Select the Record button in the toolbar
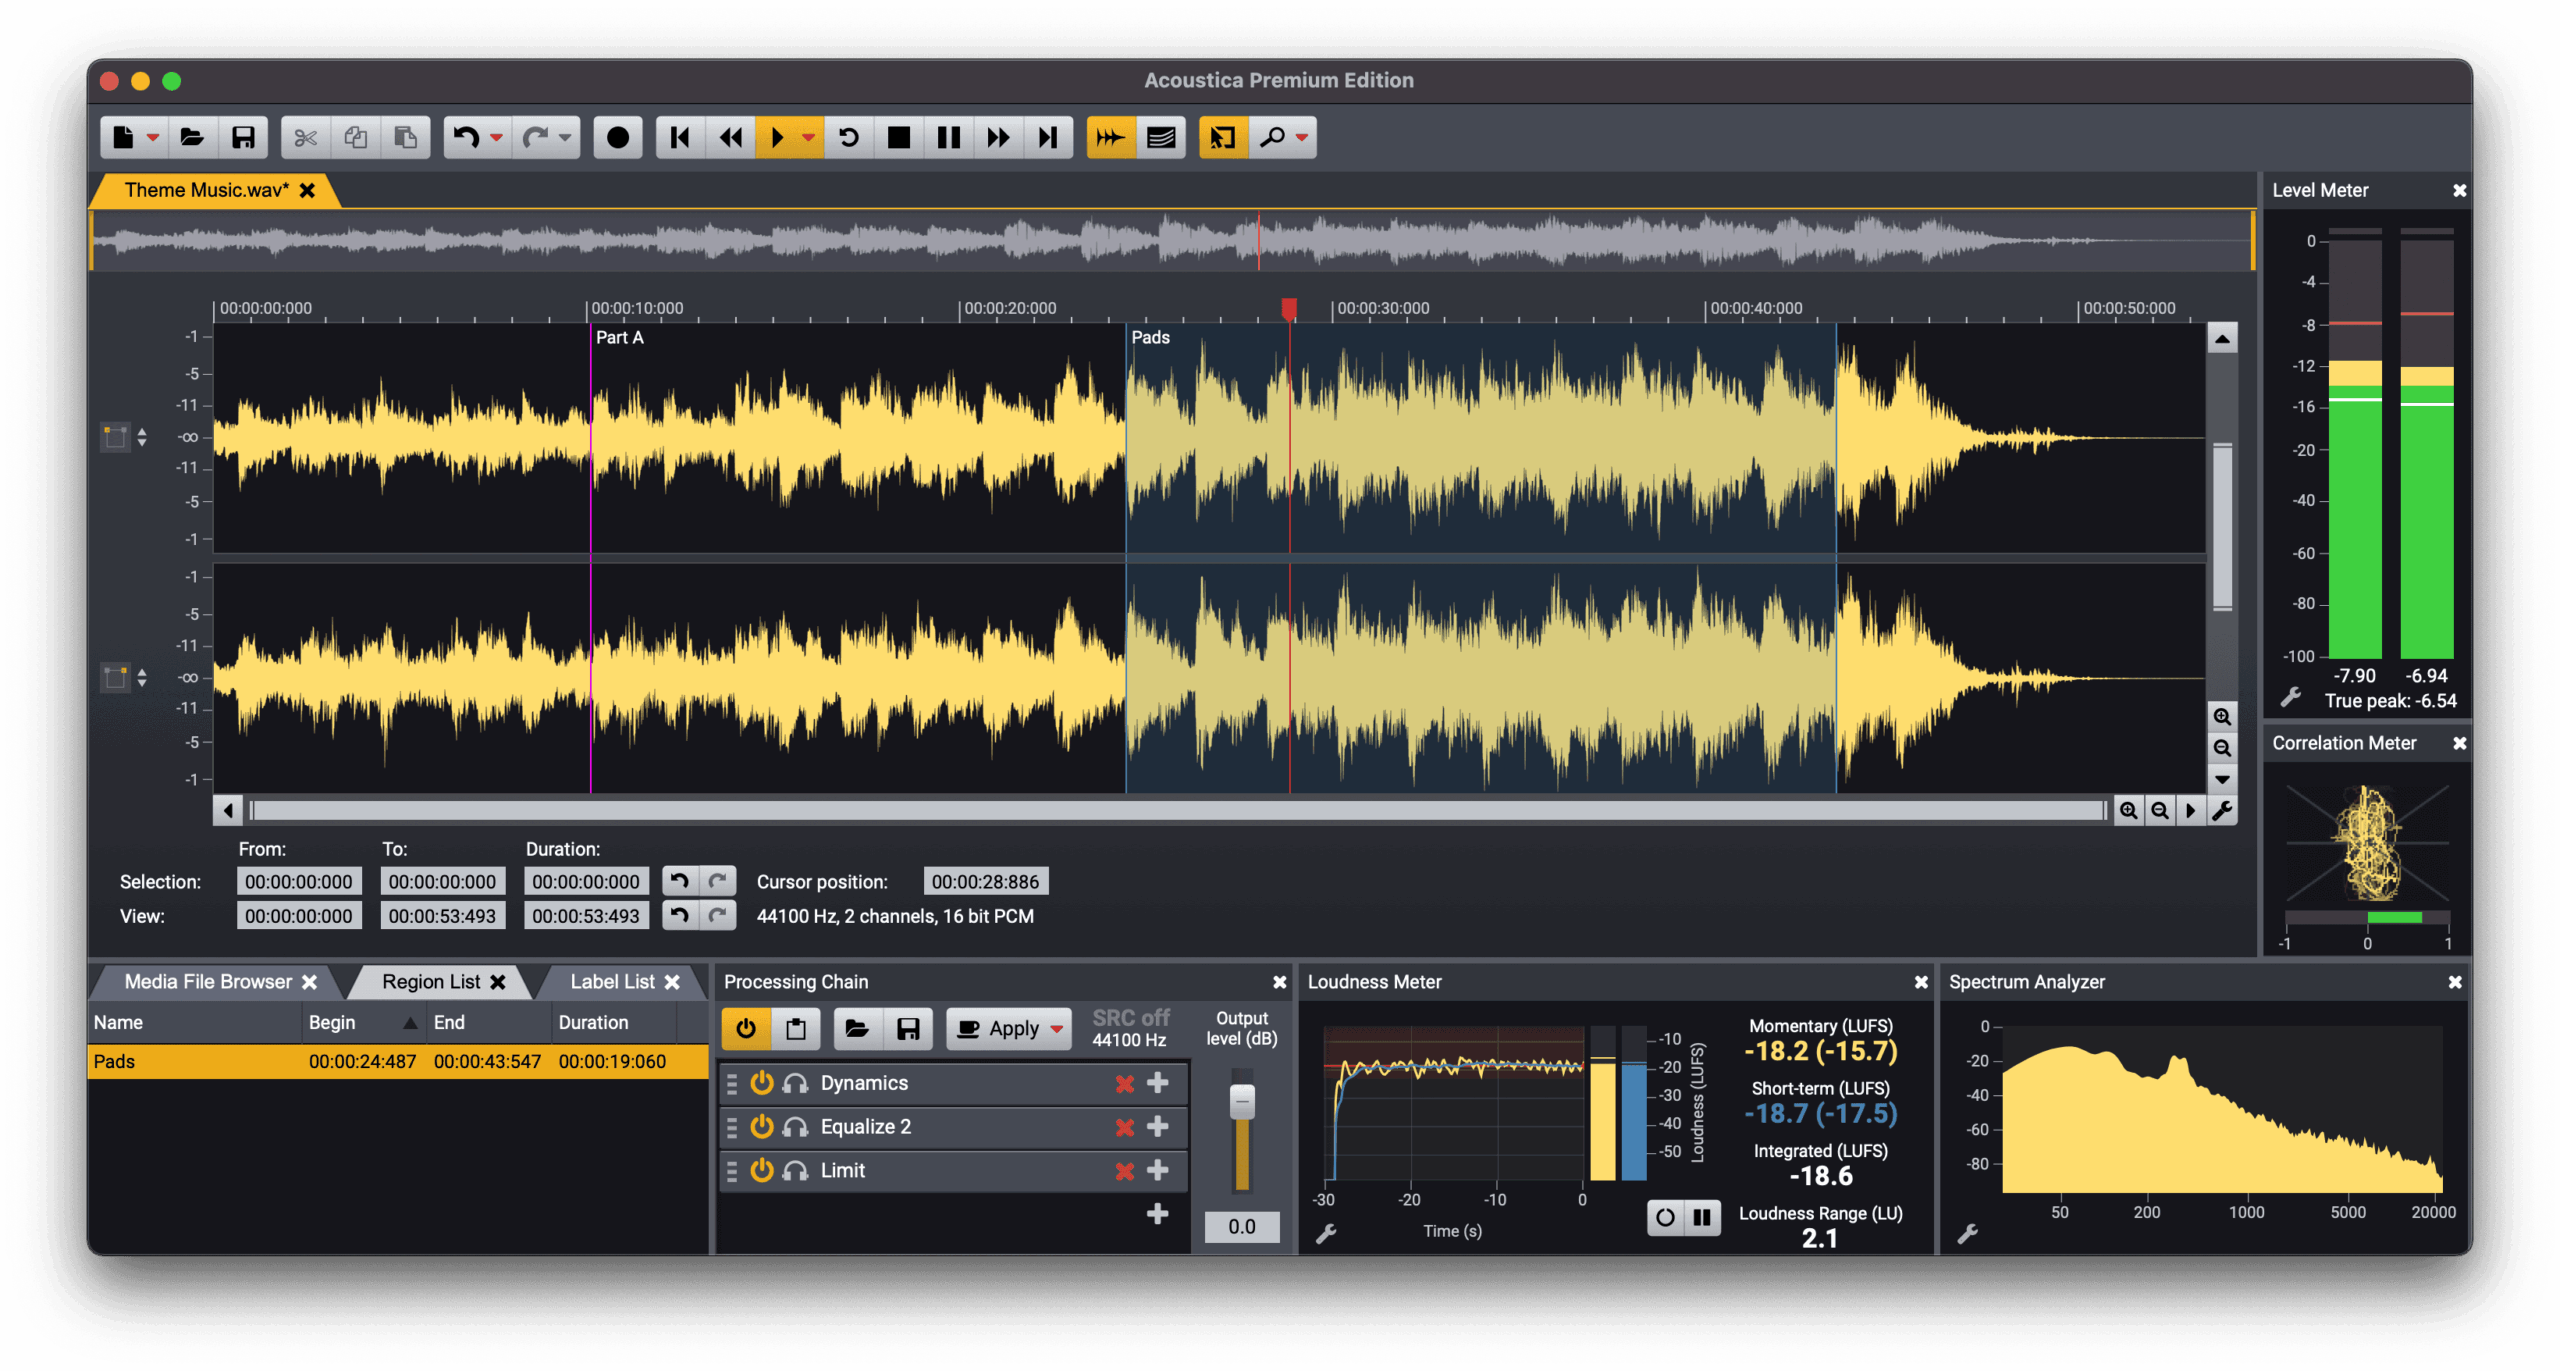The height and width of the screenshot is (1371, 2560). point(618,137)
